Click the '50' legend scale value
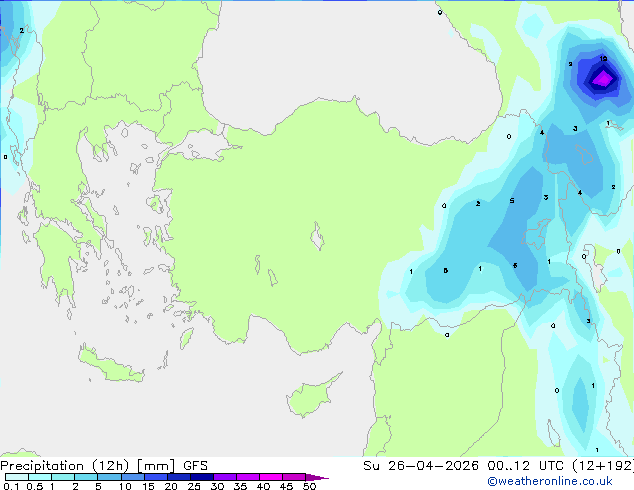Screen dimensions: 634x490 click(309, 486)
